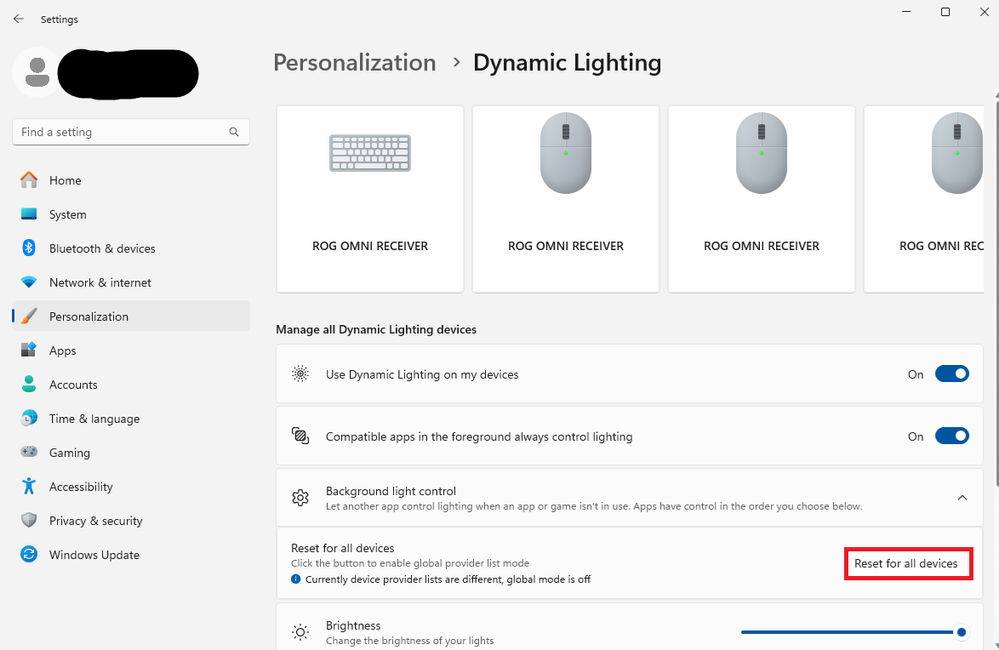Click the Accounts person icon

tap(29, 384)
